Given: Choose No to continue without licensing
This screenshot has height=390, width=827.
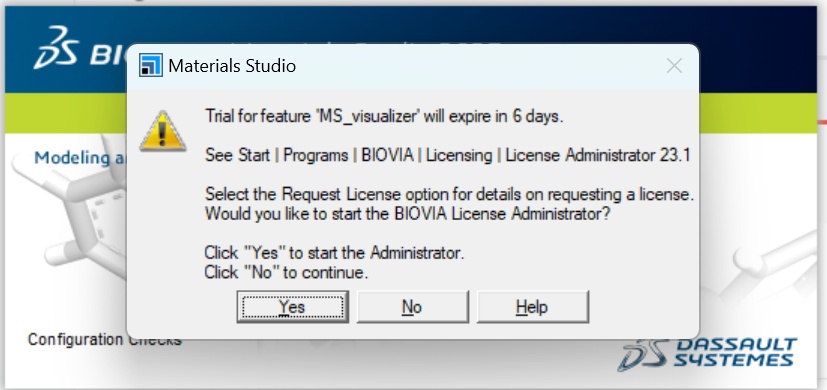Looking at the screenshot, I should (x=412, y=307).
